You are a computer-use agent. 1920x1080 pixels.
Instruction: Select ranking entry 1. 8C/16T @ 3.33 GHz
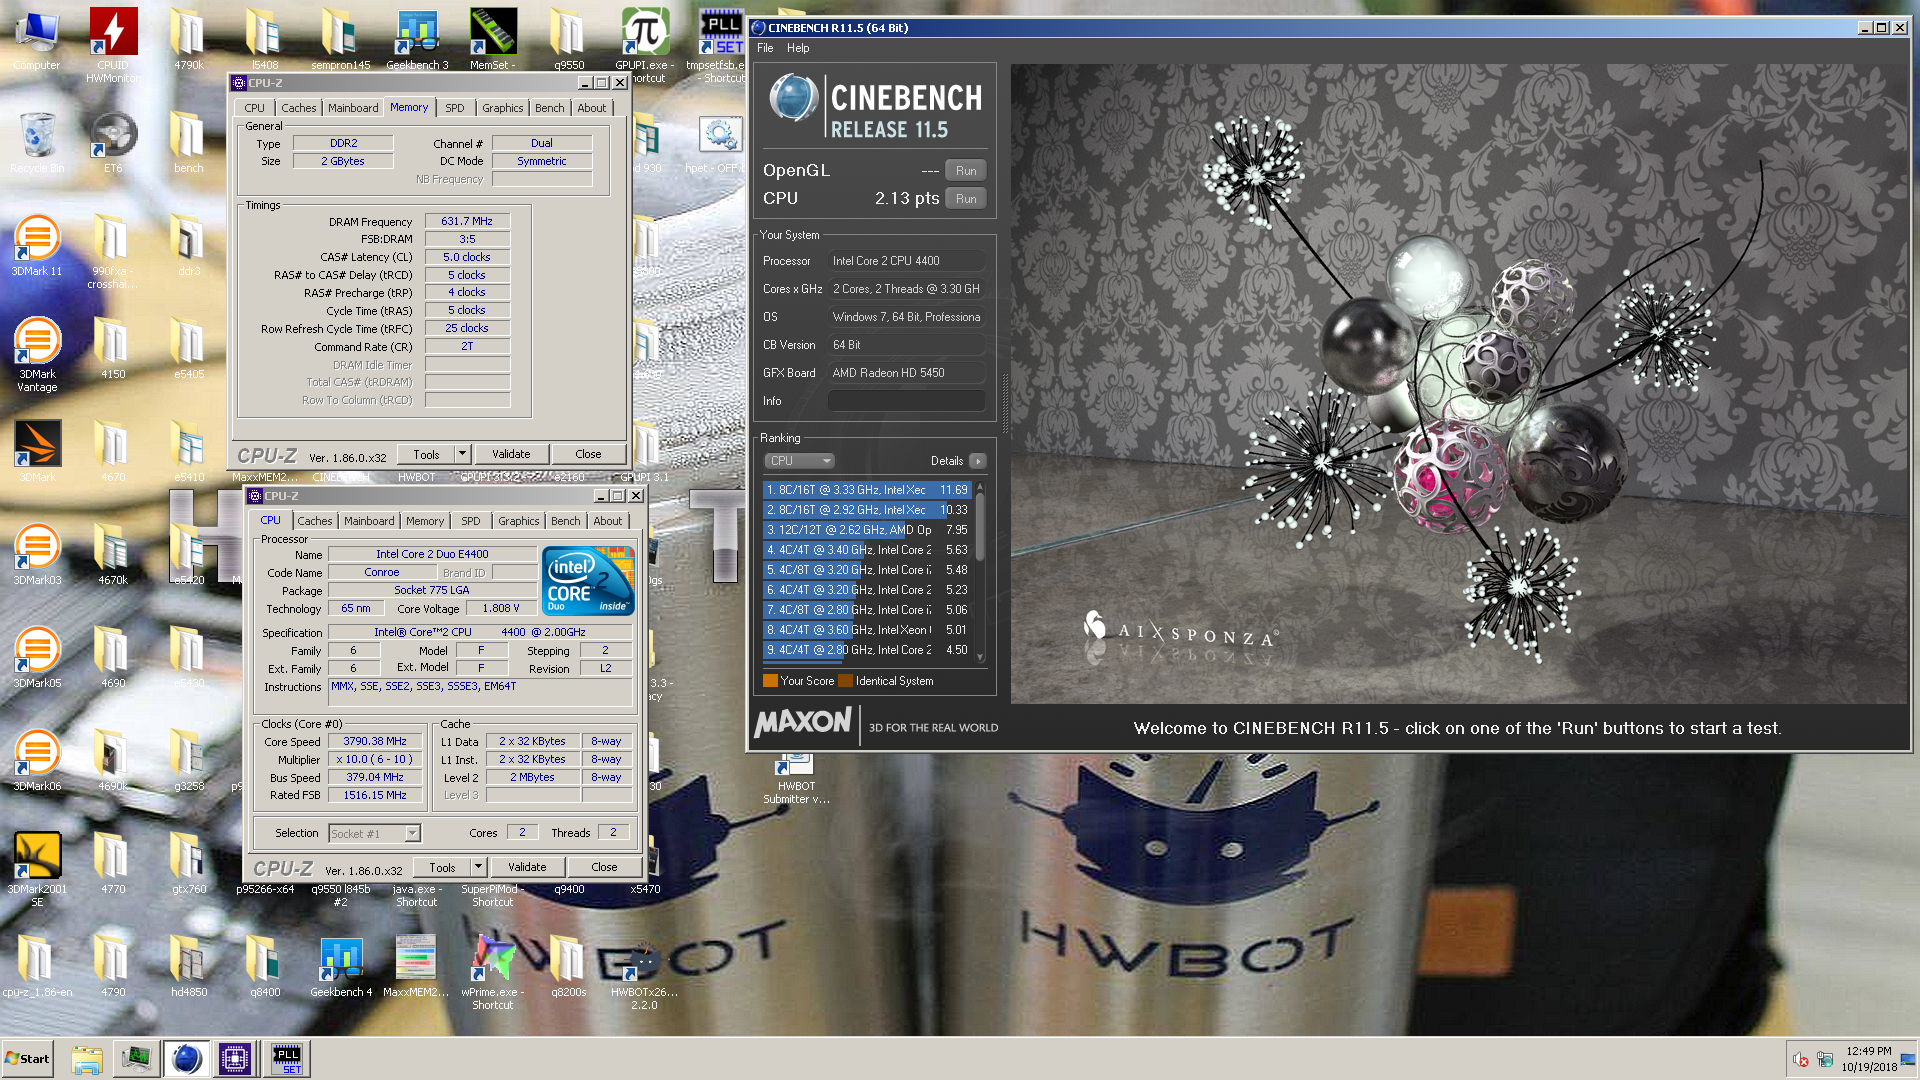click(866, 490)
